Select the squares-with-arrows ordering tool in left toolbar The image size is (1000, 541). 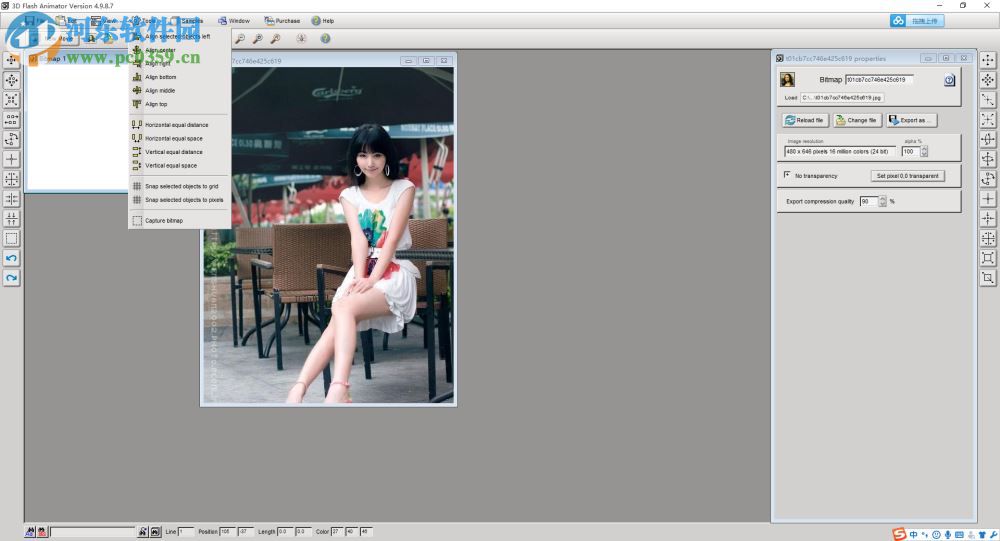11,120
